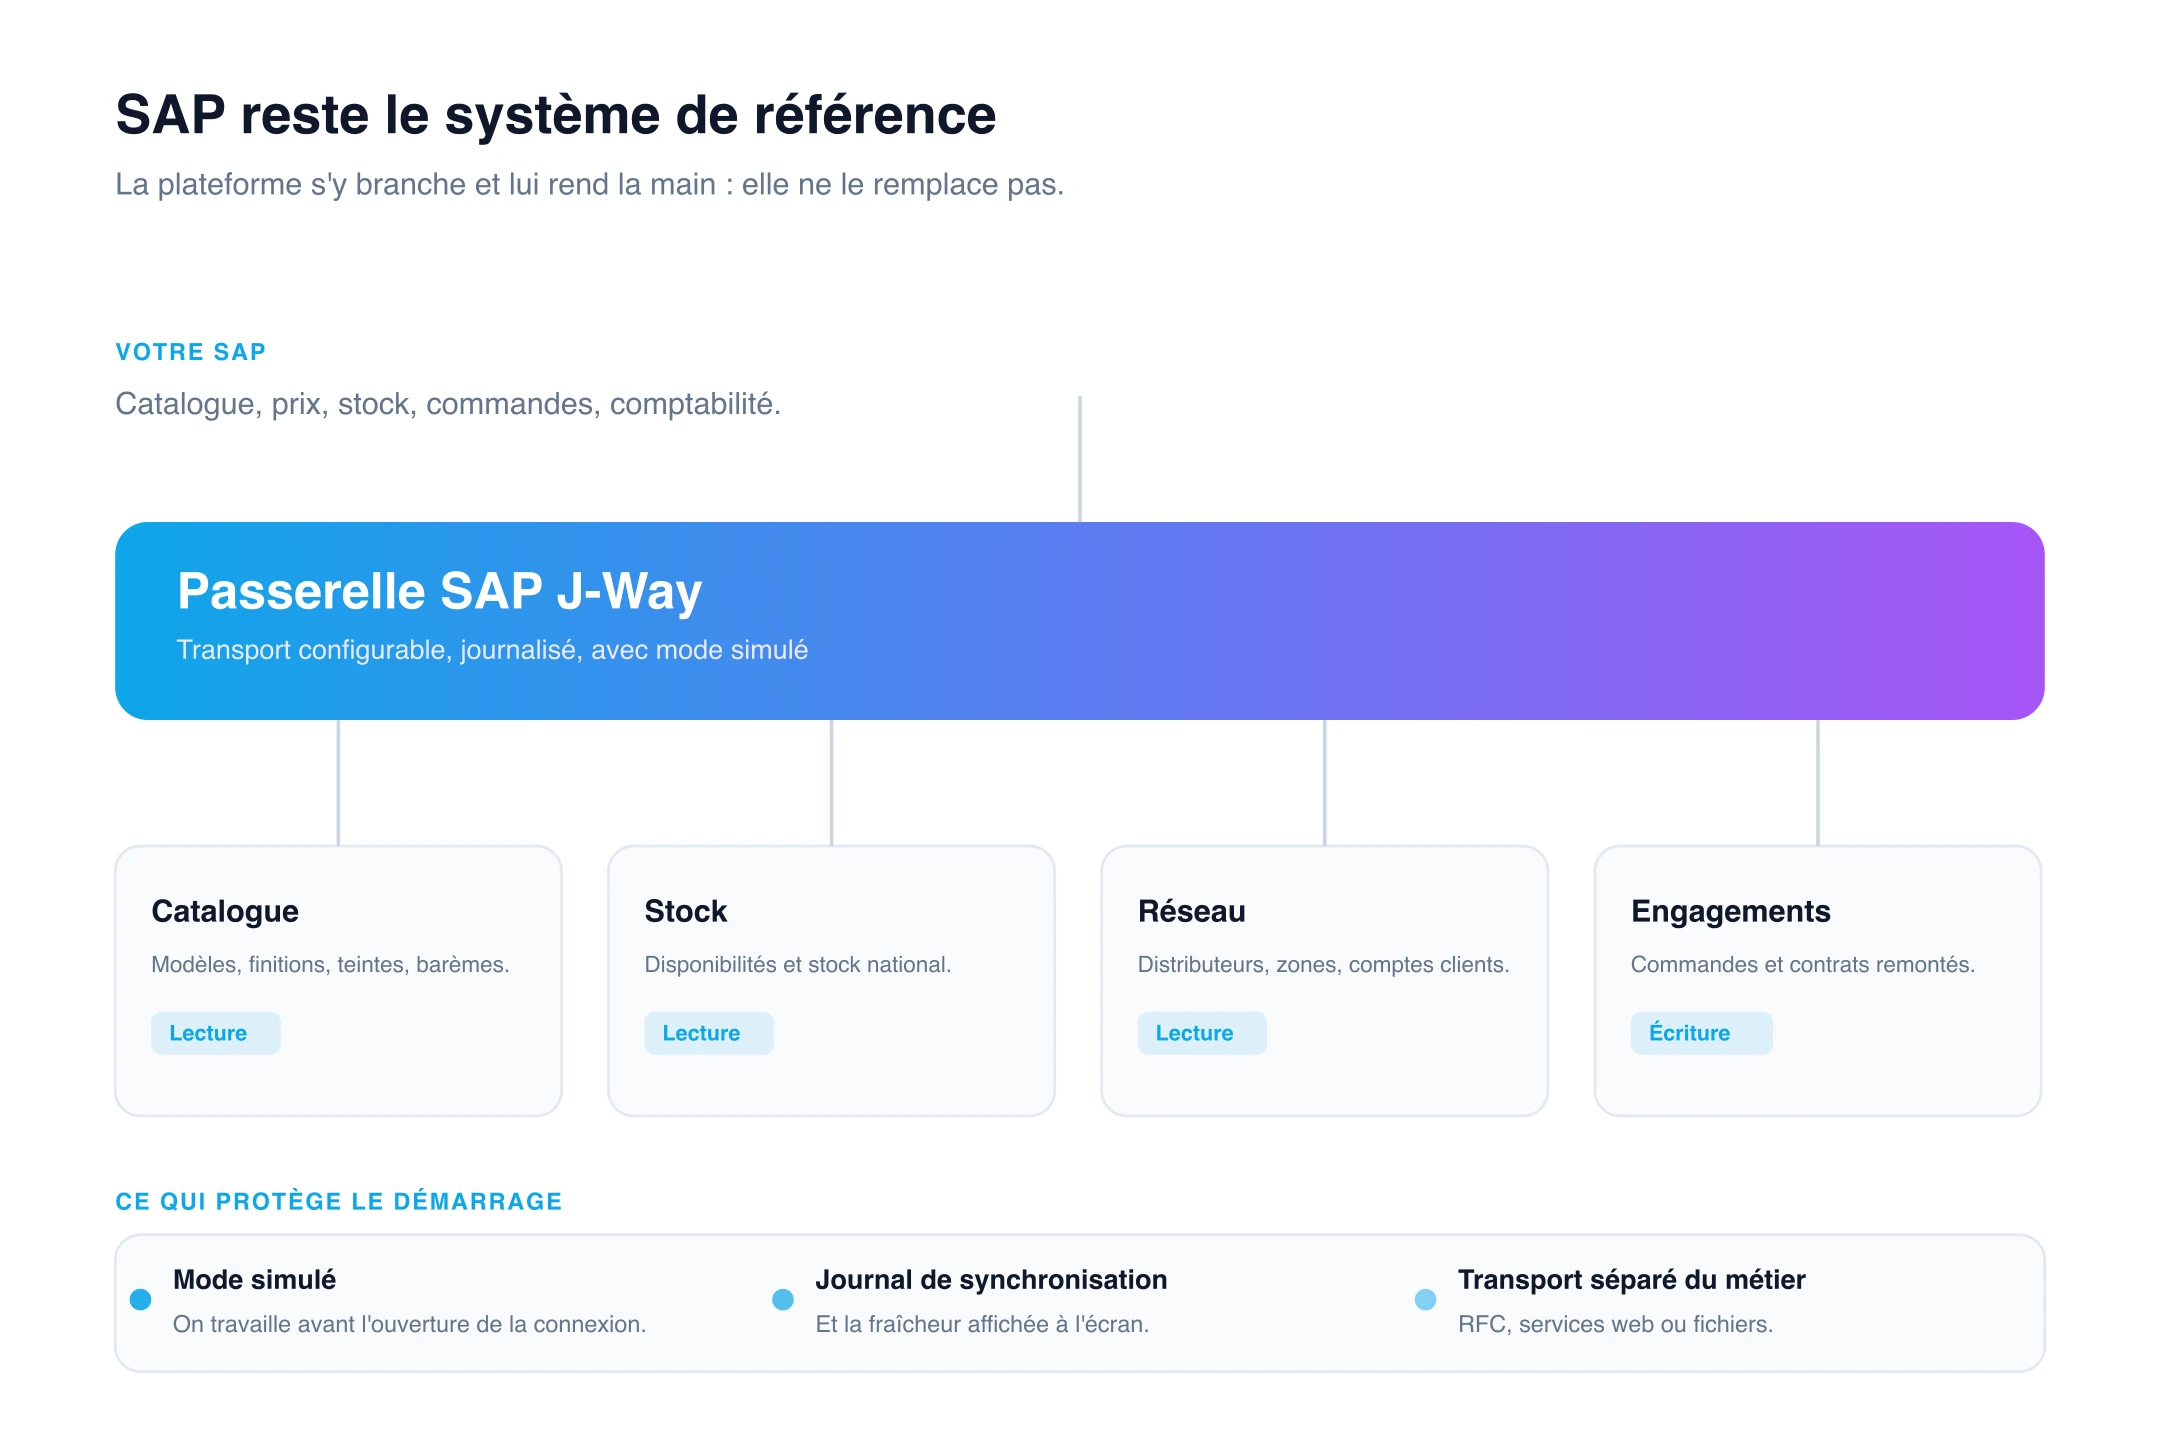Click the "CE QUI PROTÈGE LE DÉMARRAGE" label
2160x1440 pixels.
(339, 1201)
